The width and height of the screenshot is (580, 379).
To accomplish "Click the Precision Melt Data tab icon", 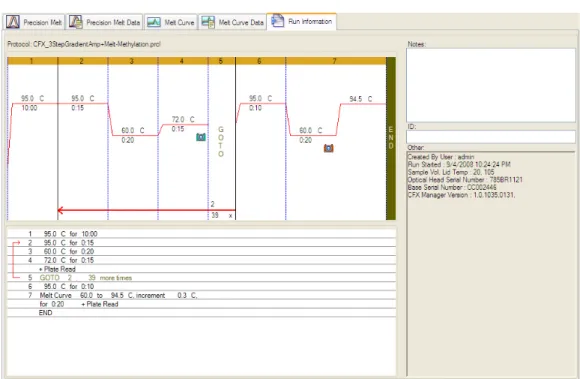I will [76, 22].
